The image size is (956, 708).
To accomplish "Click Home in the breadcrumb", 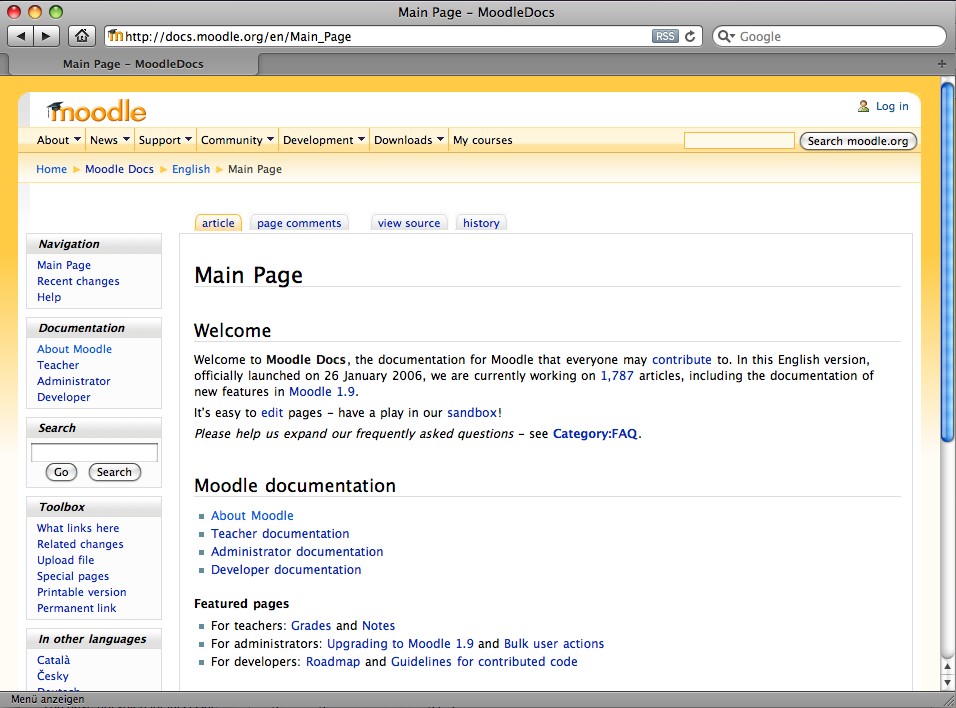I will tap(51, 169).
